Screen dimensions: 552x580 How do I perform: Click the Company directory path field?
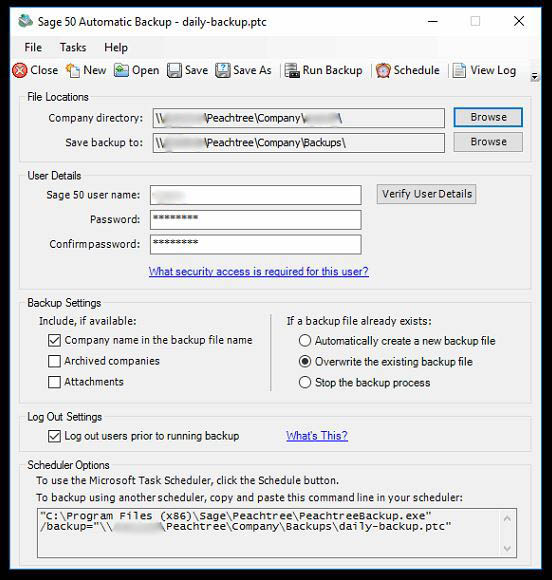click(299, 118)
